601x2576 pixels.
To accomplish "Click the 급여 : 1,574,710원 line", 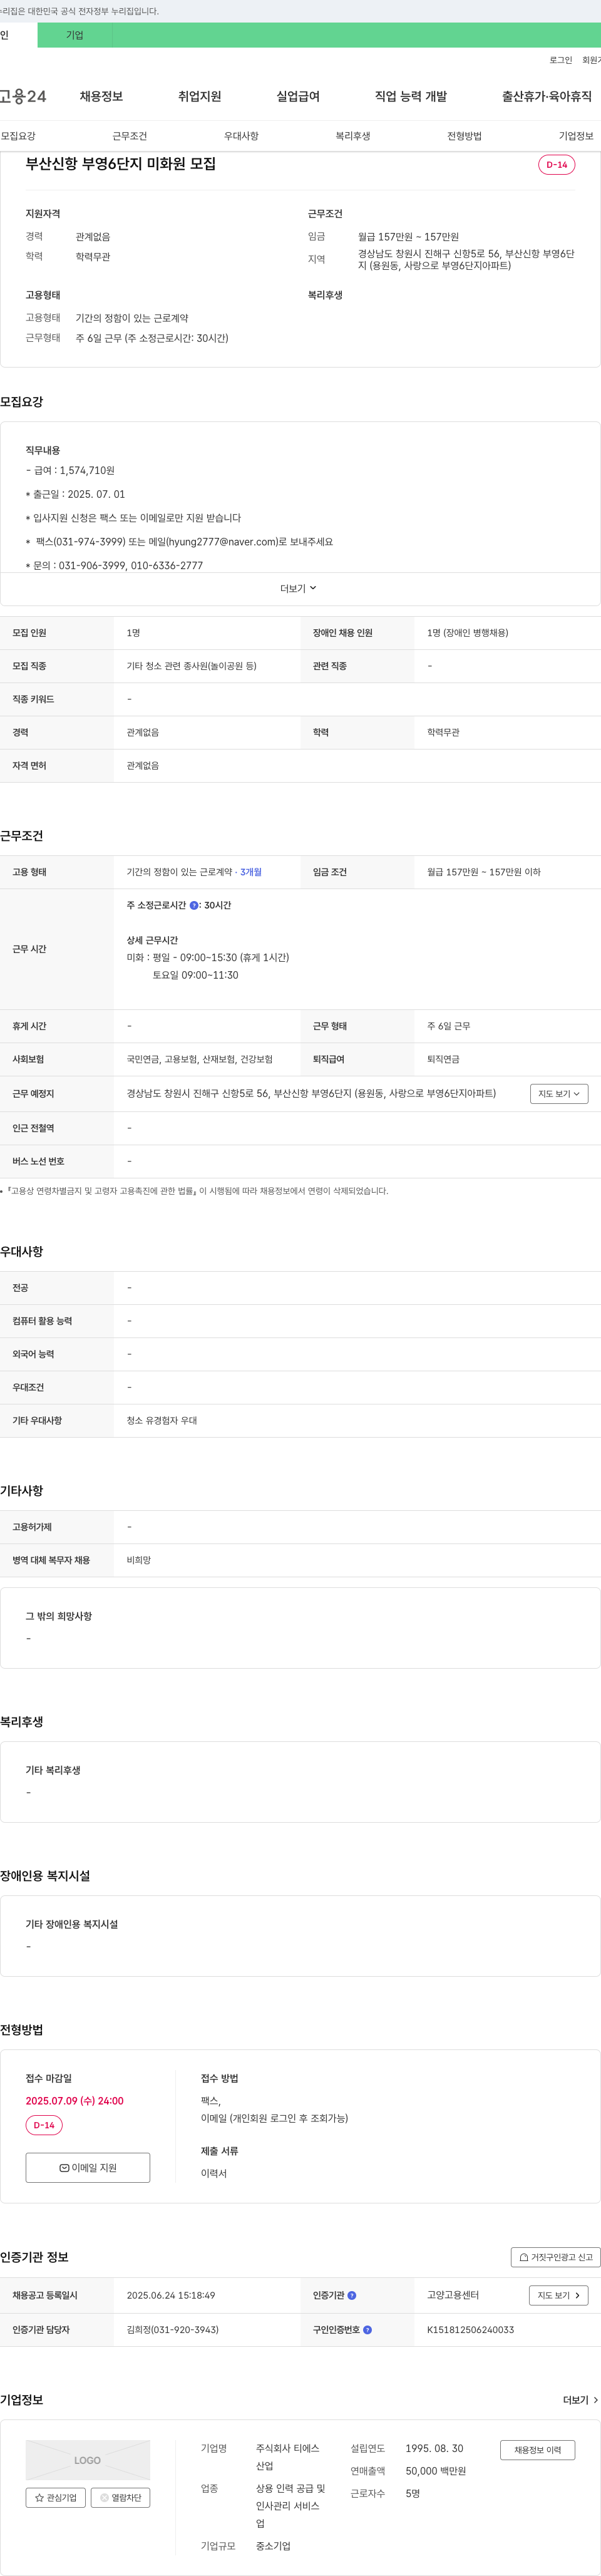I will point(70,470).
